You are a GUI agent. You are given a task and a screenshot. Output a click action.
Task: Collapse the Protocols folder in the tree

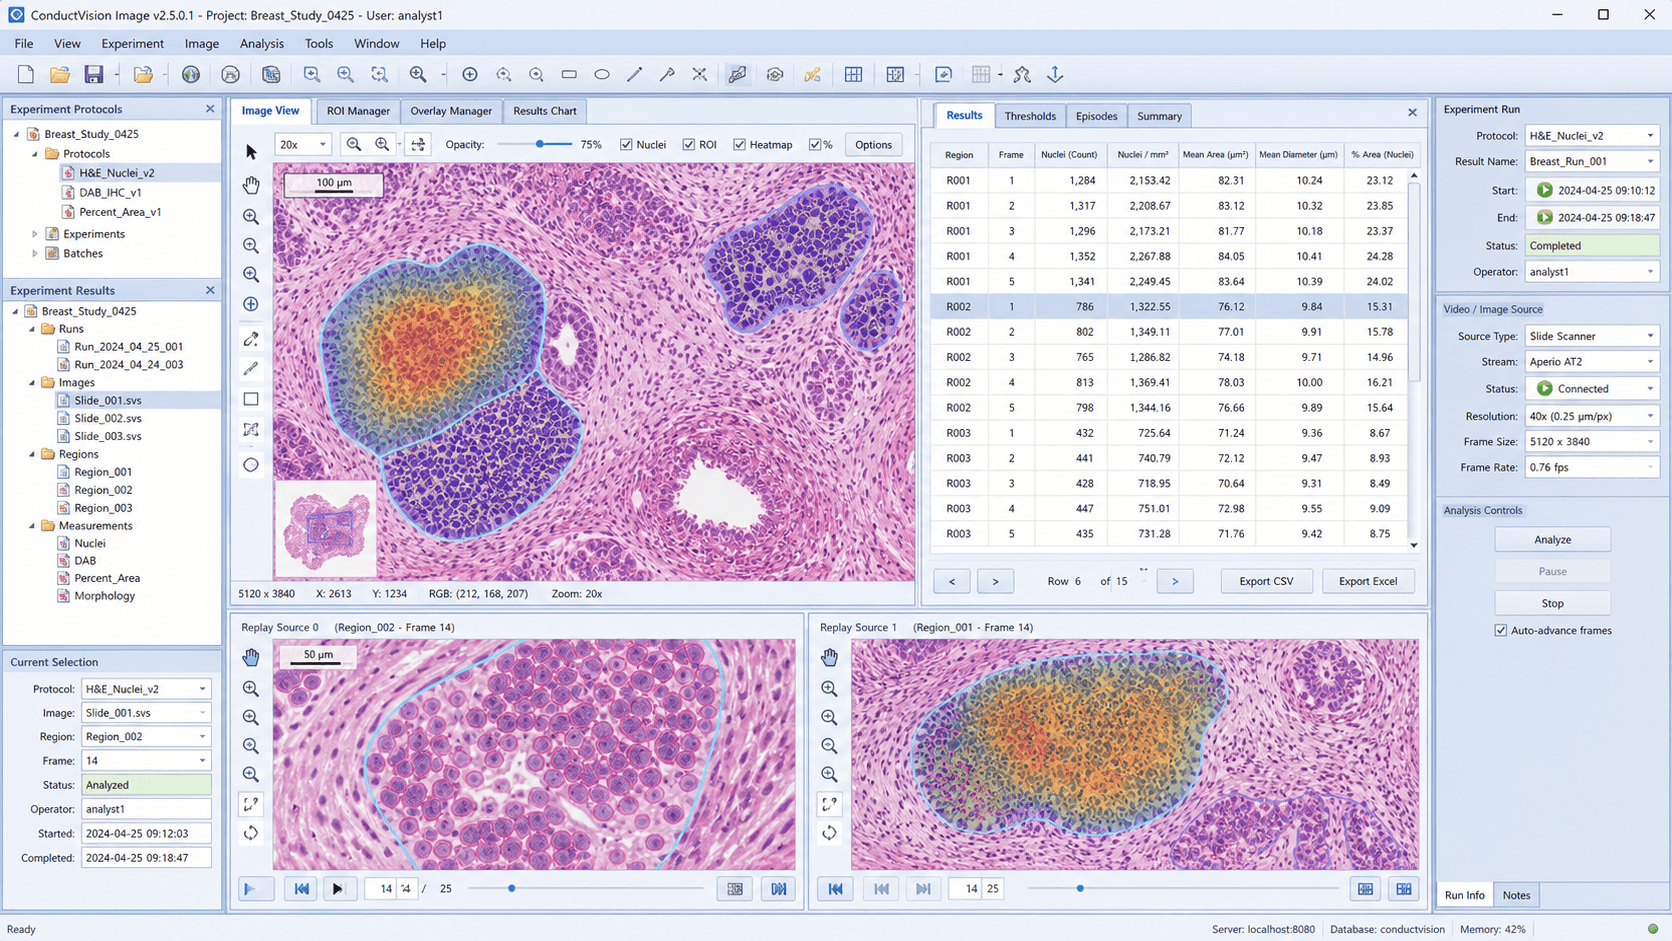coord(35,154)
